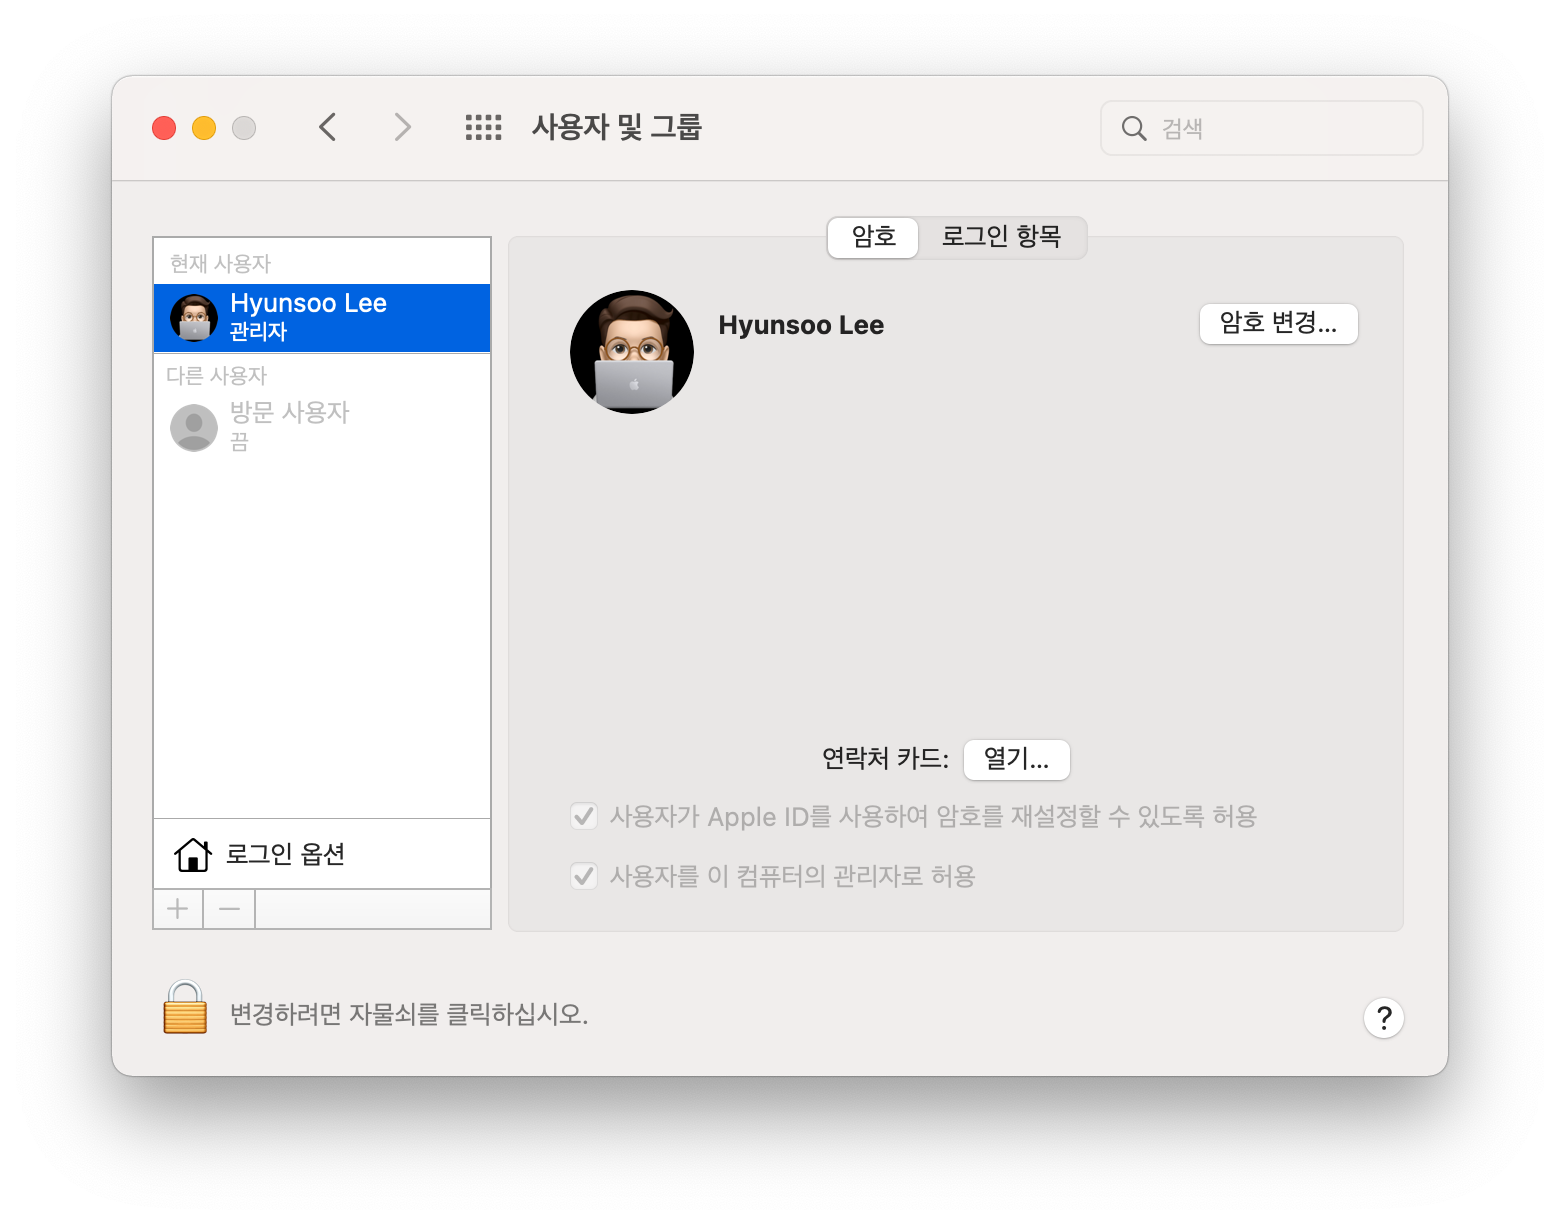Screen dimensions: 1560x1224
Task: Click the 암호 변경... button
Action: [1279, 323]
